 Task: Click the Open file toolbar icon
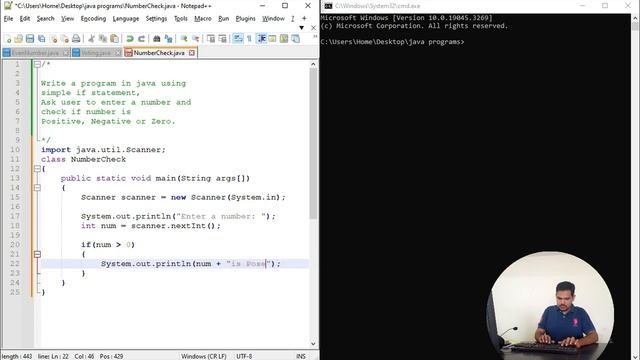pos(18,39)
